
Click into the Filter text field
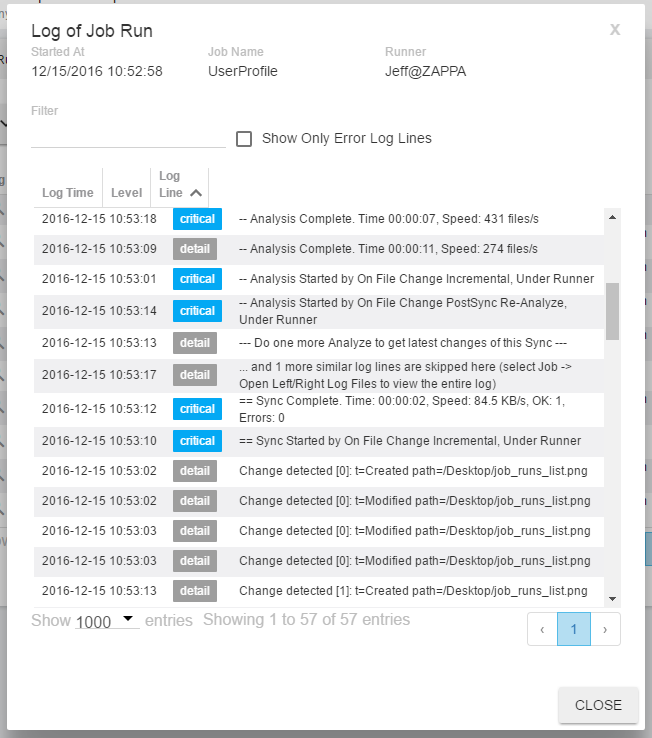[128, 136]
